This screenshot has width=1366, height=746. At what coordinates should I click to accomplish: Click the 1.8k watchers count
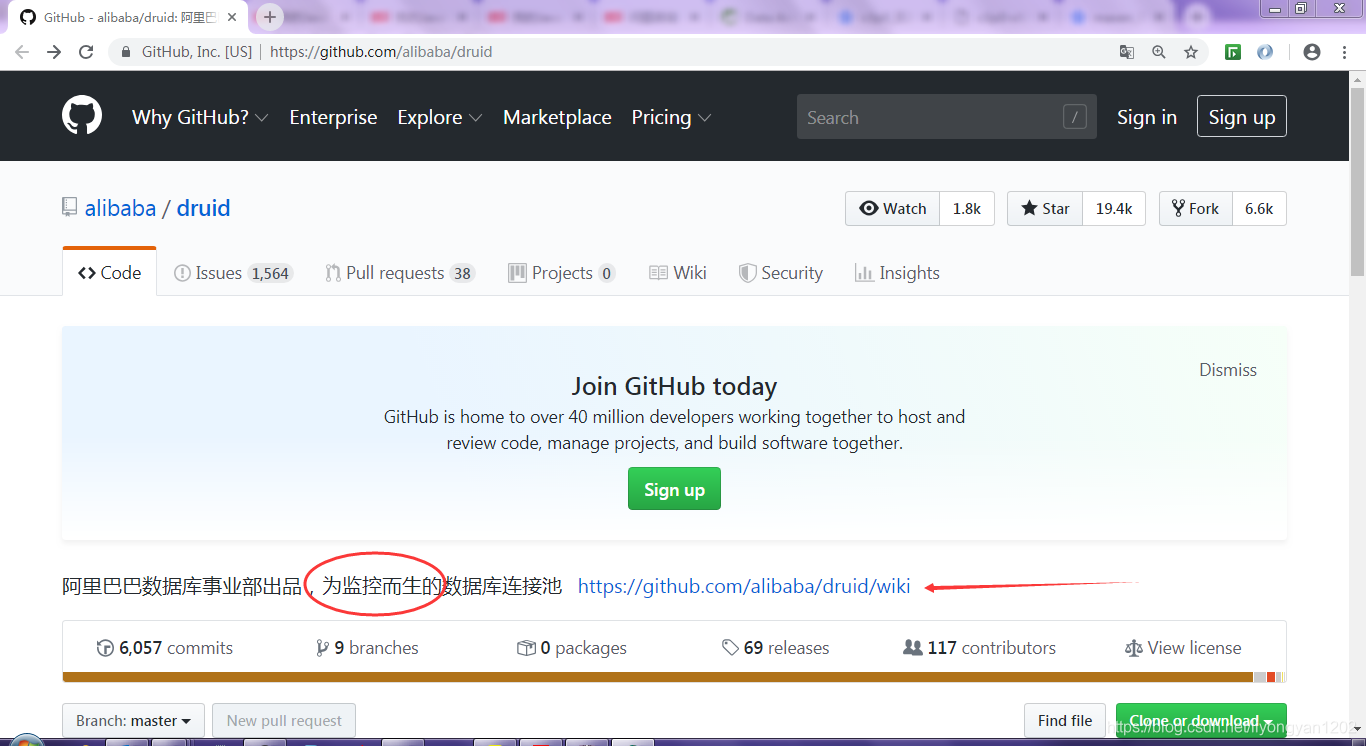coord(967,208)
